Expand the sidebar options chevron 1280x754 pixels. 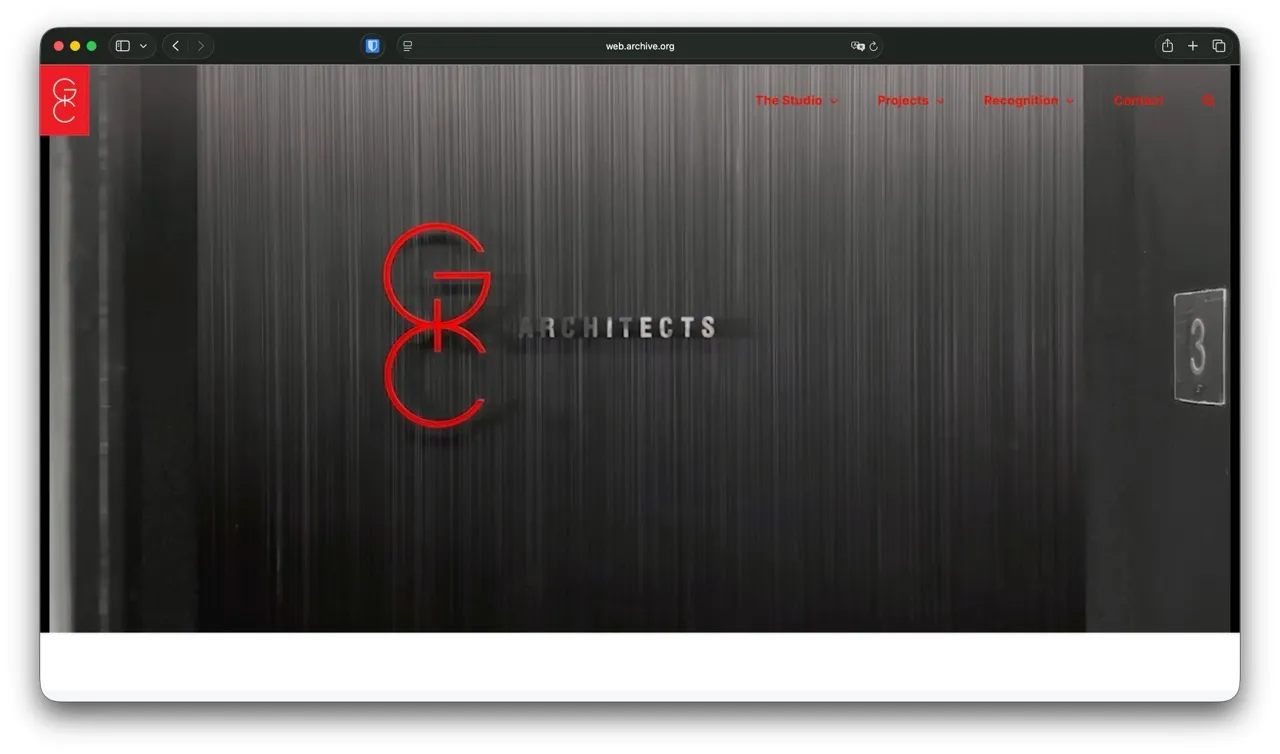[143, 45]
